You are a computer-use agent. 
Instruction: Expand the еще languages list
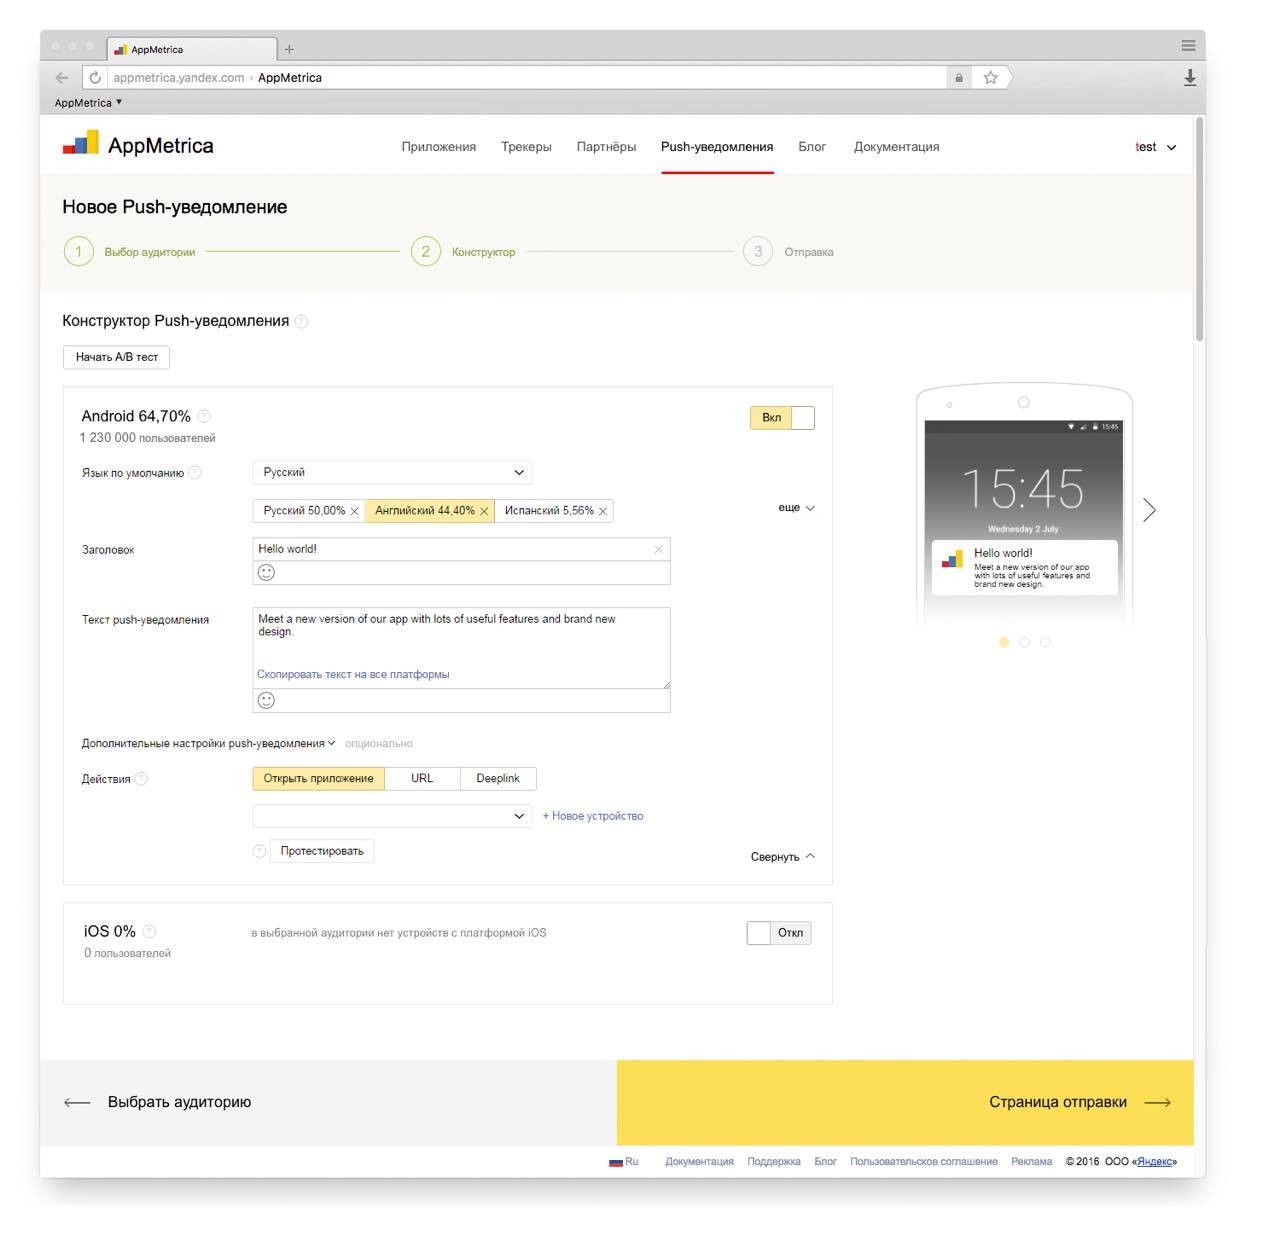pyautogui.click(x=796, y=508)
